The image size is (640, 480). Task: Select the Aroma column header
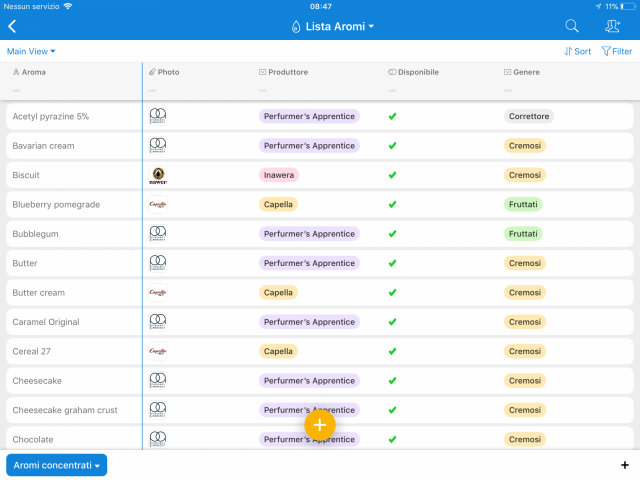(29, 72)
